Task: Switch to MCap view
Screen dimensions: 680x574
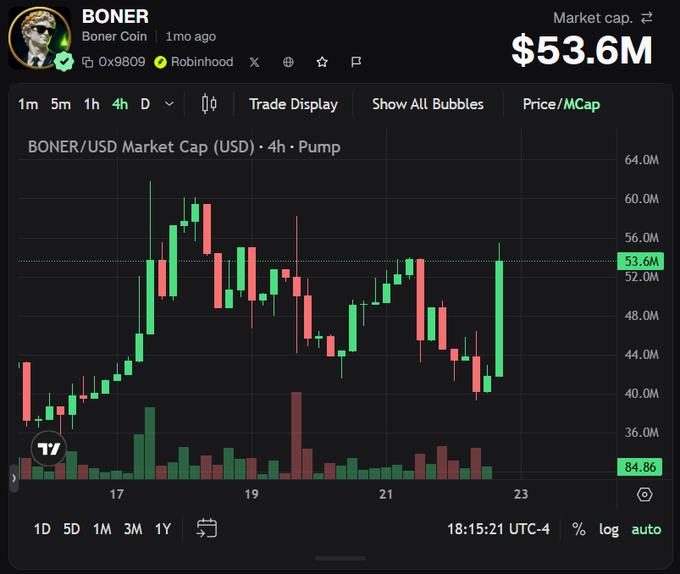Action: (582, 104)
